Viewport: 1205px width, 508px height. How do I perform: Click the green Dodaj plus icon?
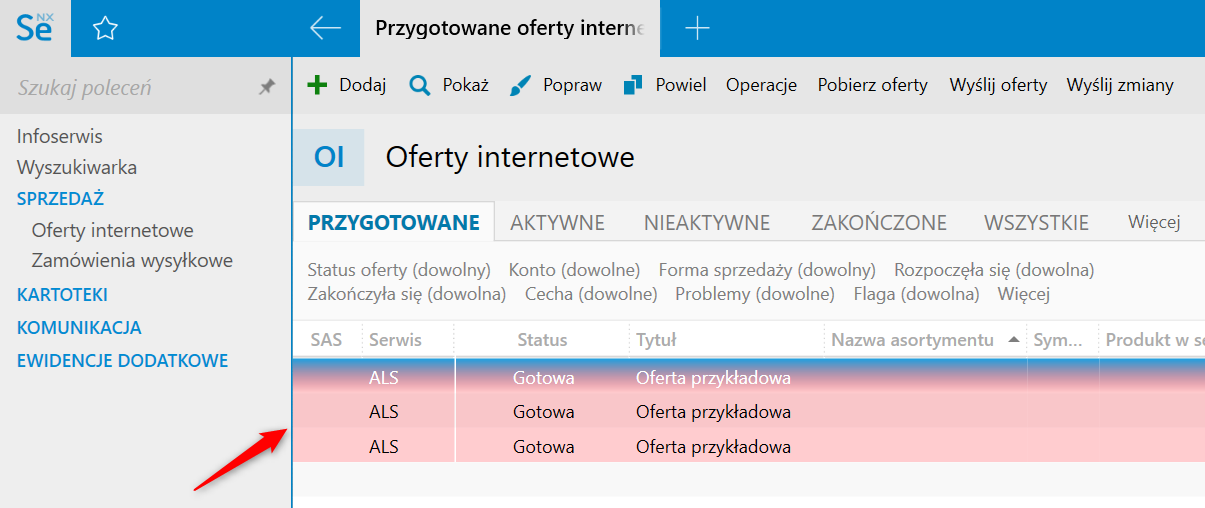[317, 85]
